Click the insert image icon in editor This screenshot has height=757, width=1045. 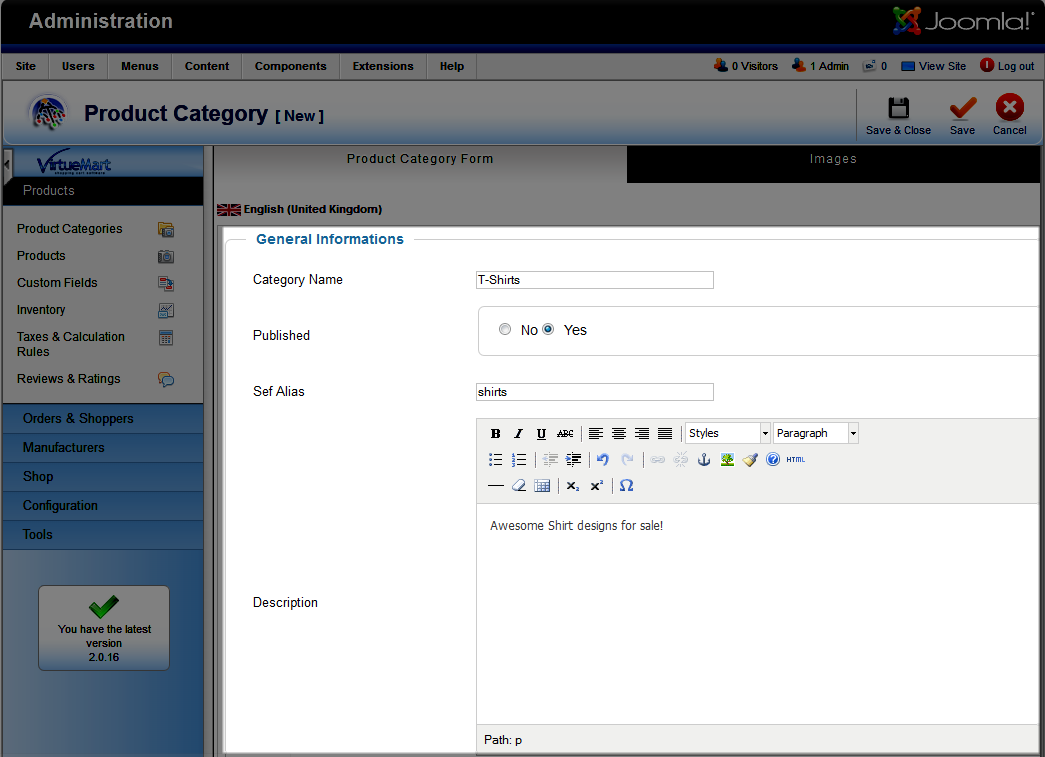coord(727,460)
